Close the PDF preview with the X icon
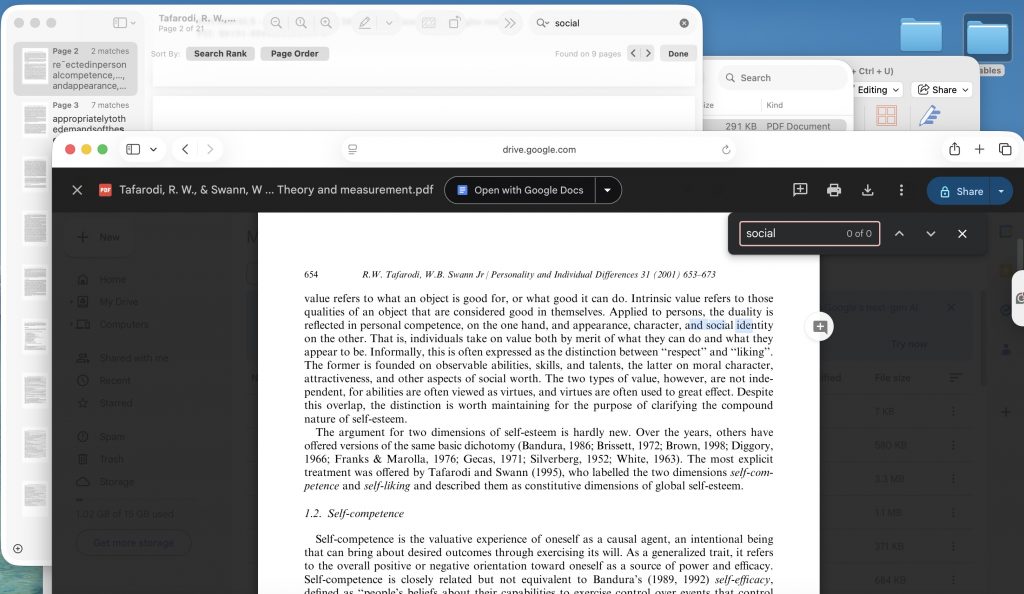 (77, 190)
